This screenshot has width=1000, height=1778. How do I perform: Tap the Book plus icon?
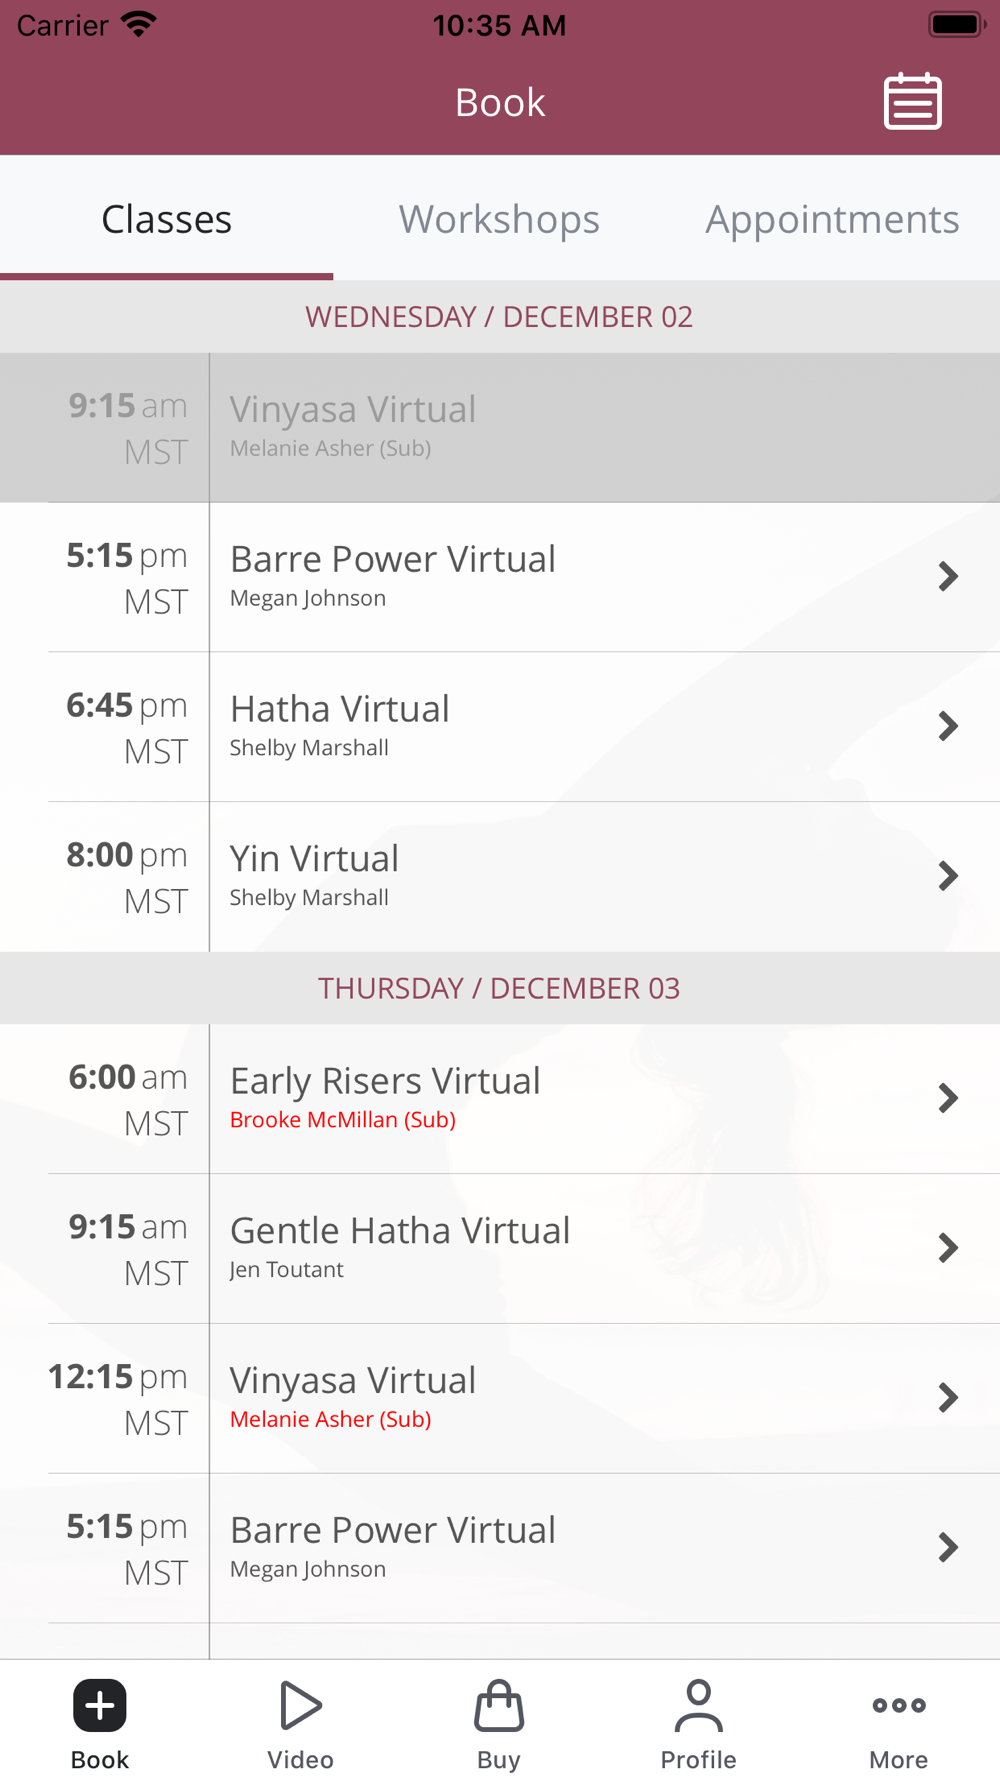pyautogui.click(x=100, y=1706)
